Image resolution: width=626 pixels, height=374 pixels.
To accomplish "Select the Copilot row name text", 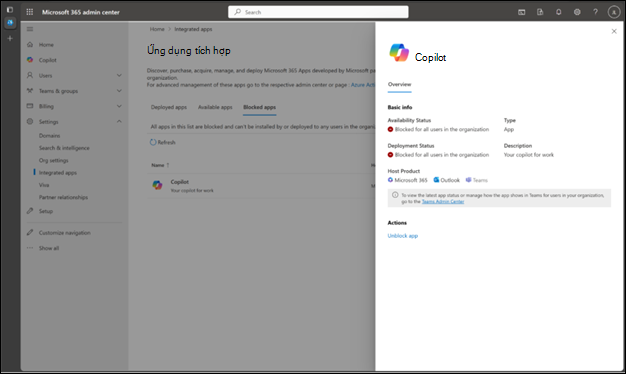I will coord(180,182).
